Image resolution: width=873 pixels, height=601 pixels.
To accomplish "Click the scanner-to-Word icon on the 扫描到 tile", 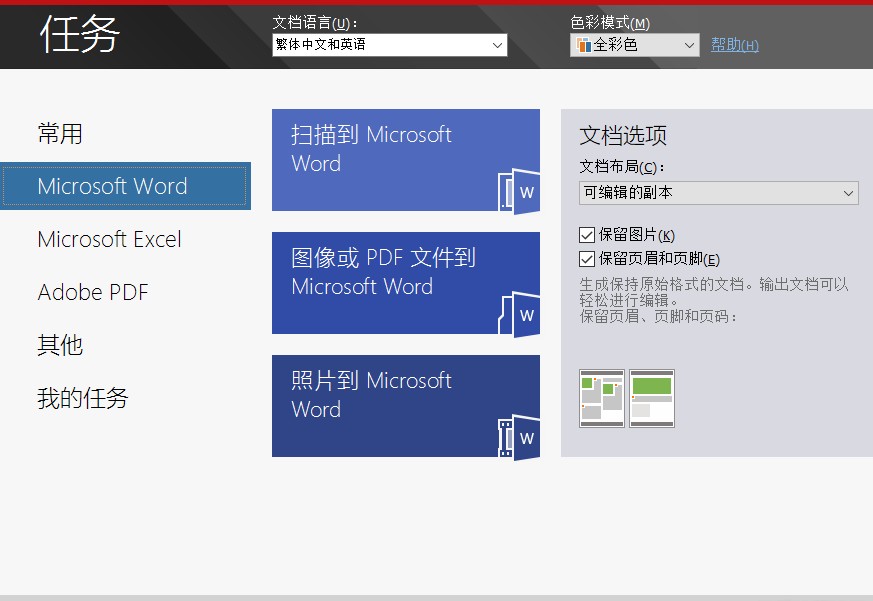I will point(519,192).
